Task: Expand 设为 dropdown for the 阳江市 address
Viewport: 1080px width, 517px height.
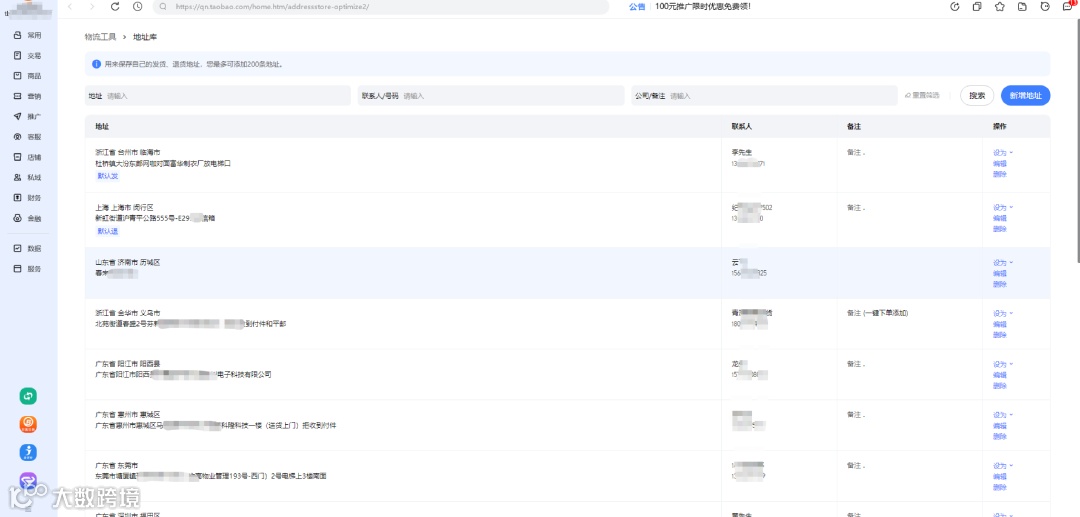Action: [1003, 364]
